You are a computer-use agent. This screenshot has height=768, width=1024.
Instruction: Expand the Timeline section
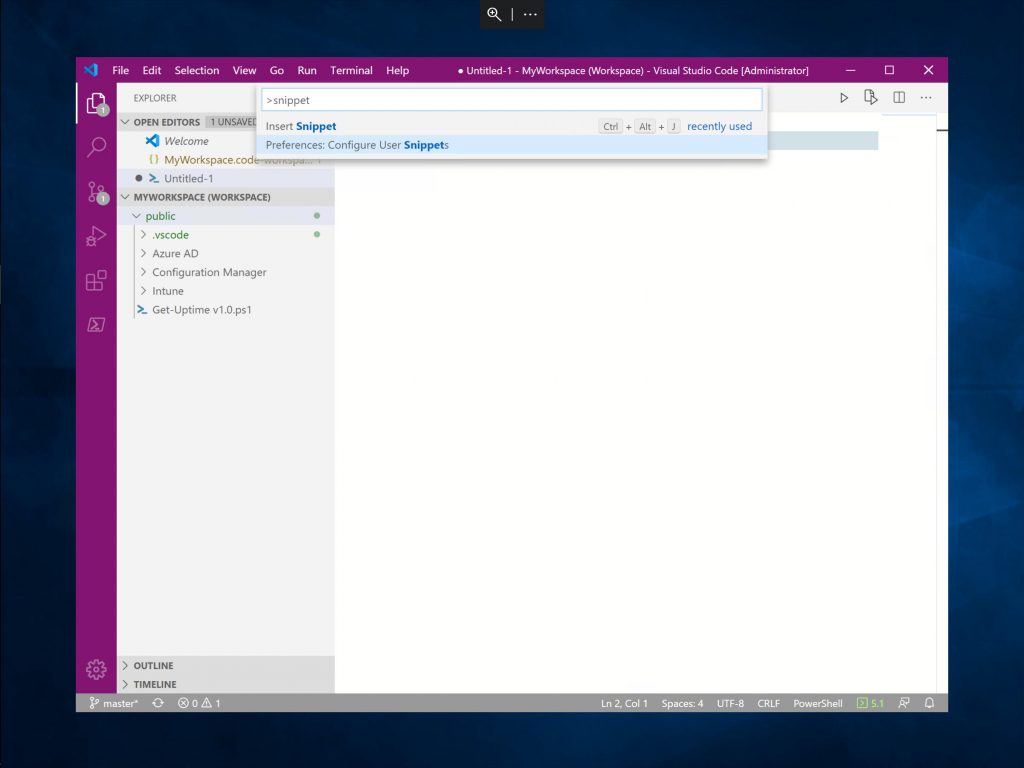(x=125, y=684)
